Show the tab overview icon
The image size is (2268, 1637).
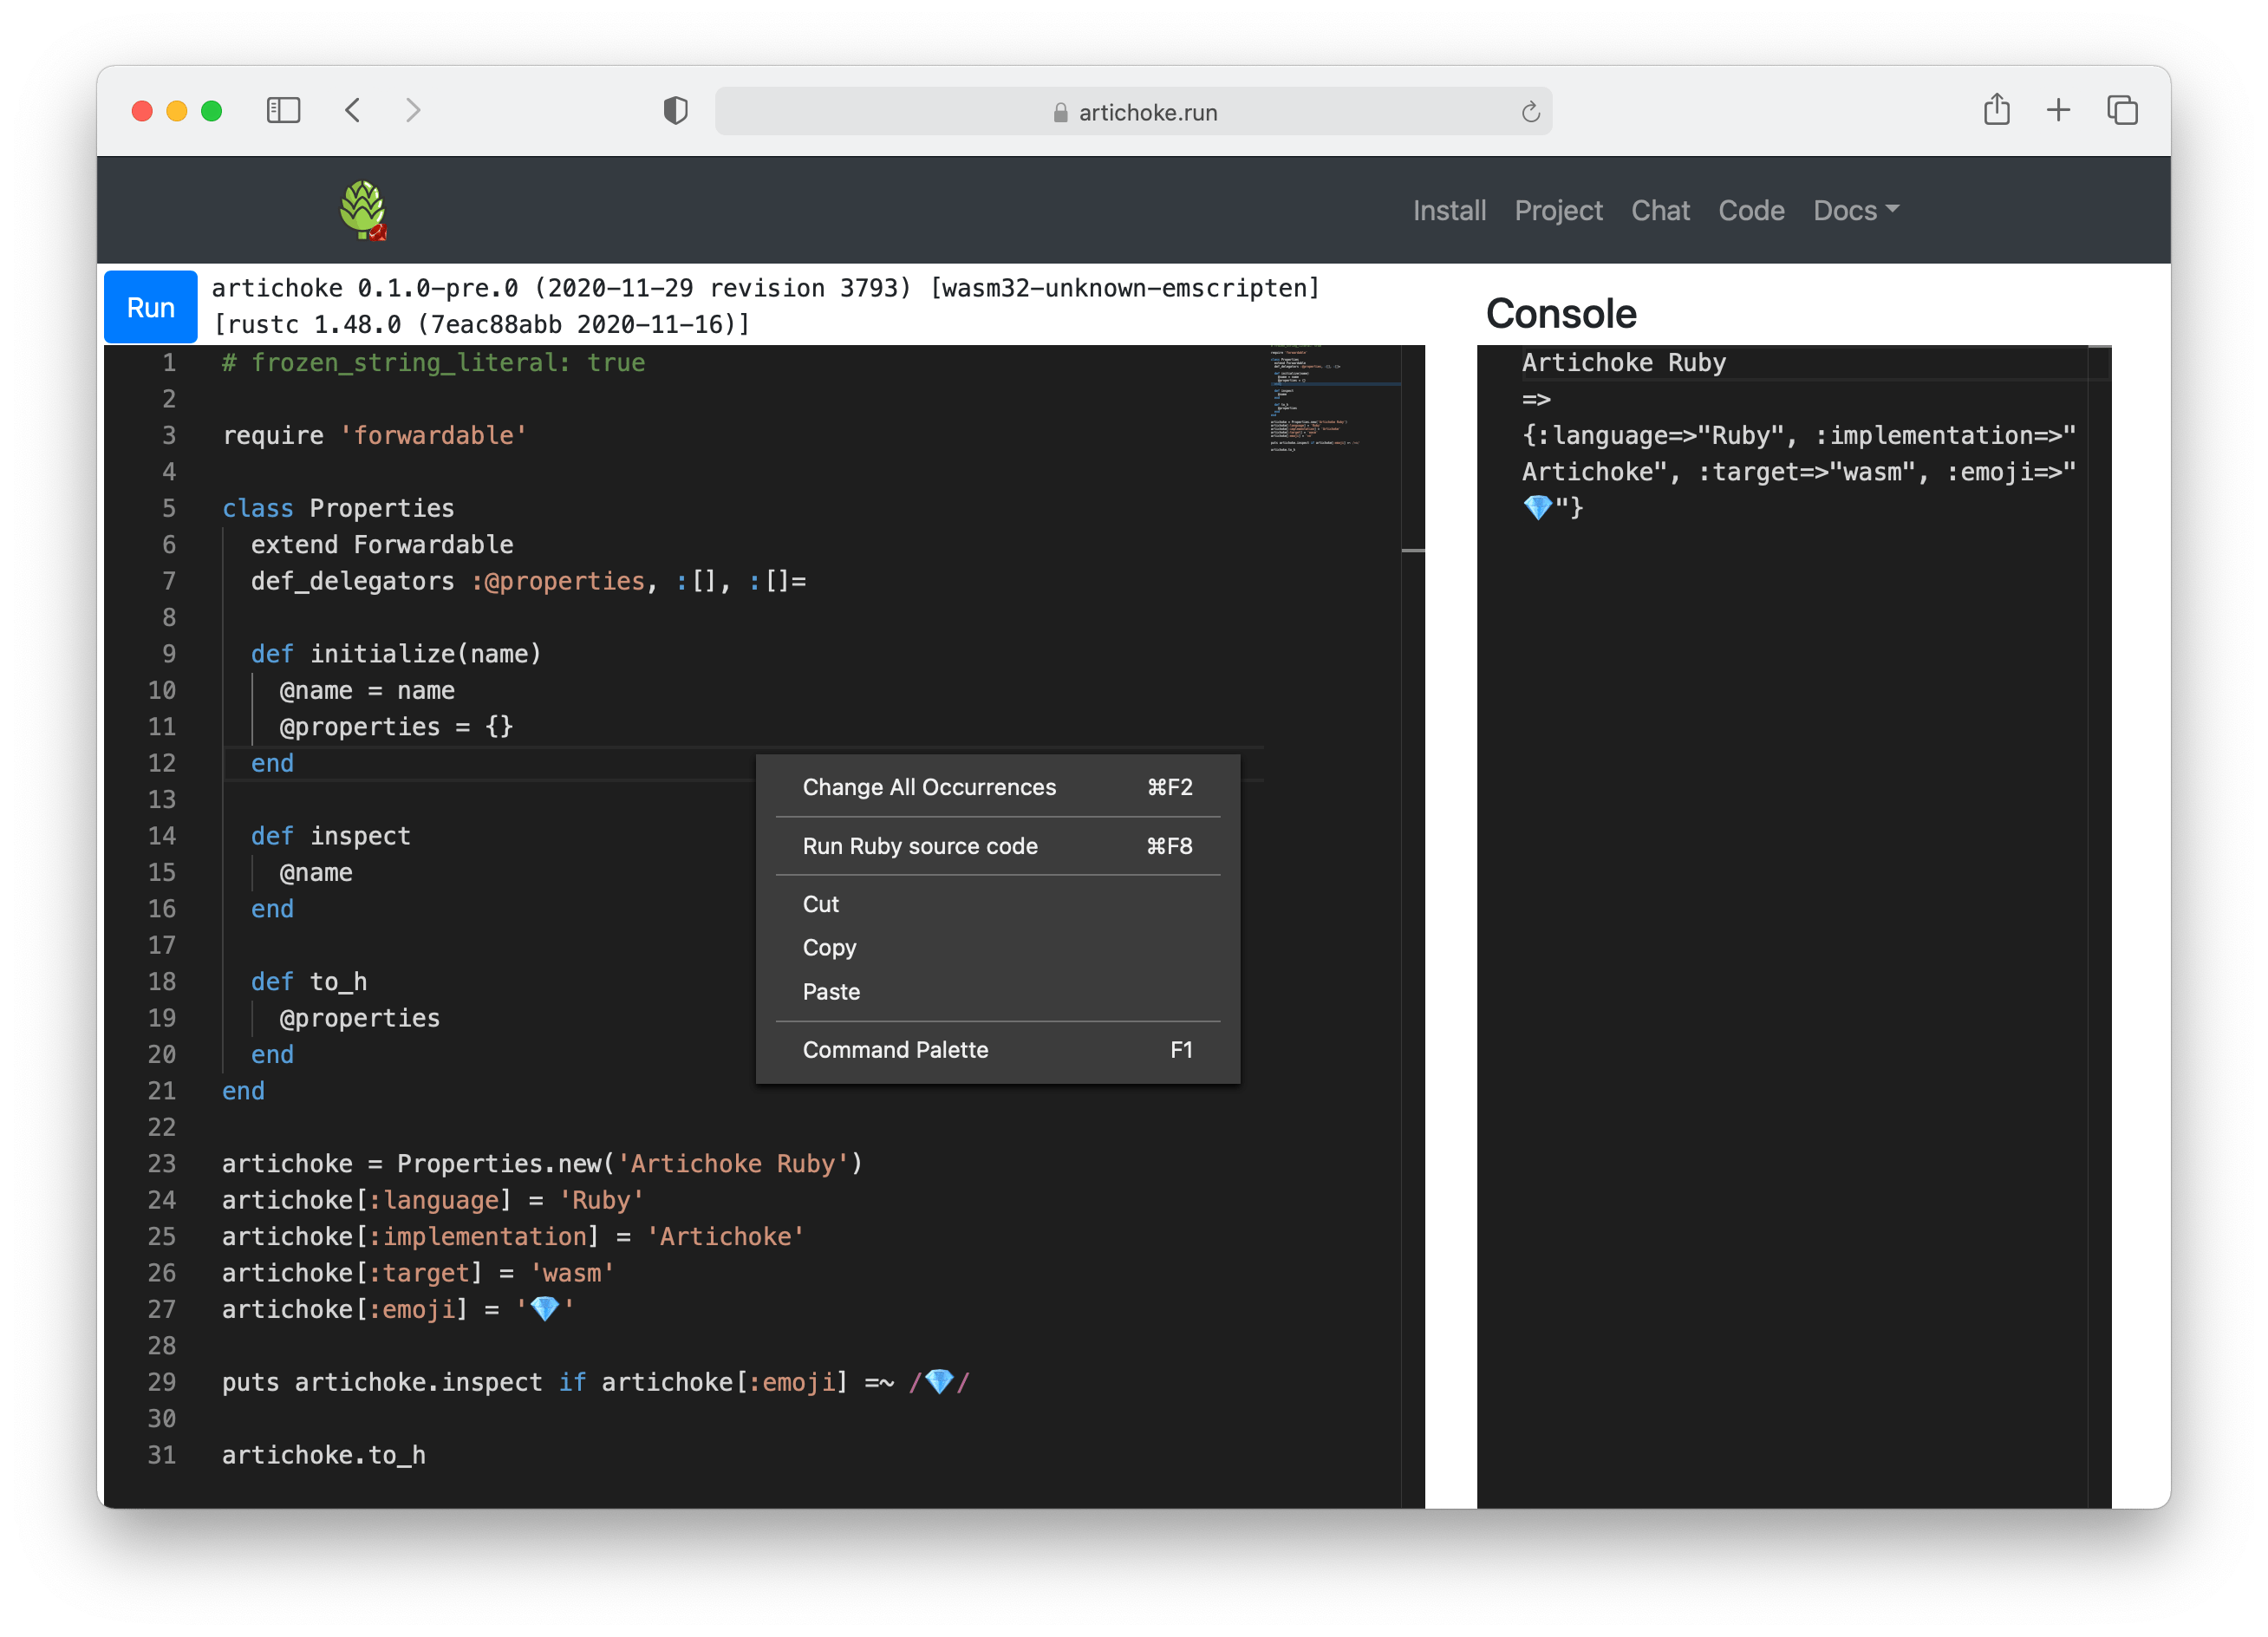[2122, 110]
